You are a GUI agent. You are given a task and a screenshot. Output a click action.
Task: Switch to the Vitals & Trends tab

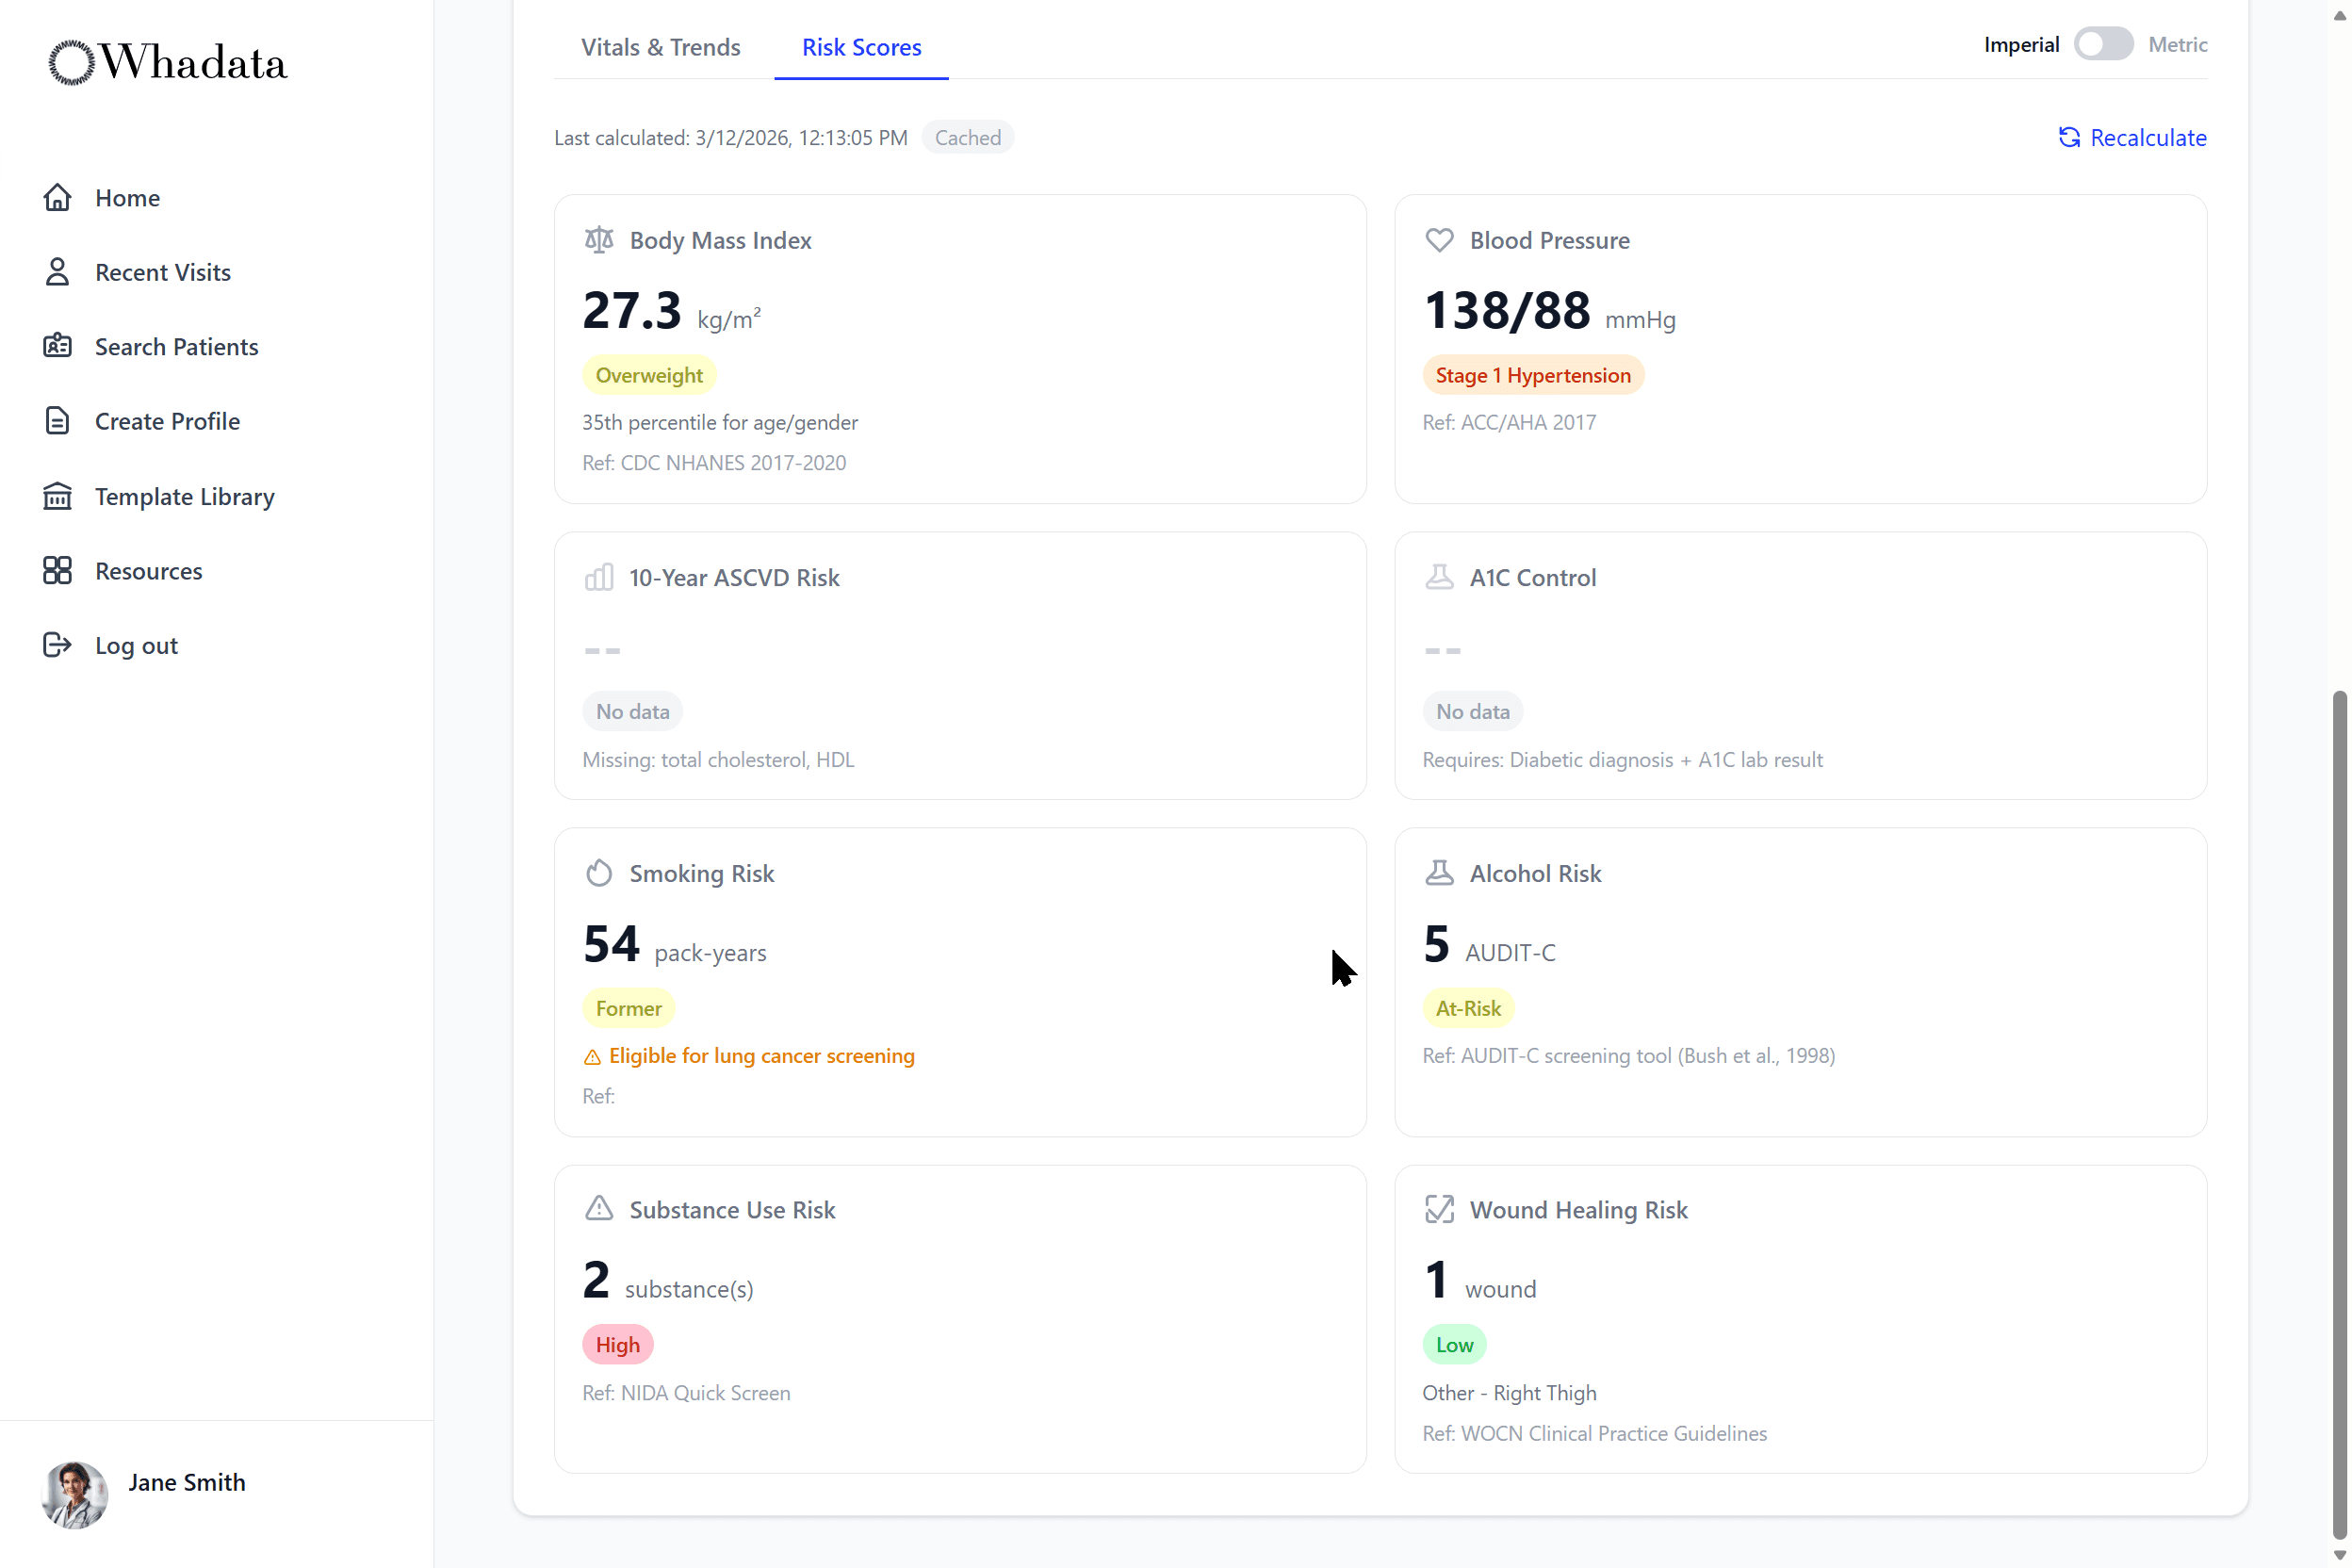click(660, 47)
